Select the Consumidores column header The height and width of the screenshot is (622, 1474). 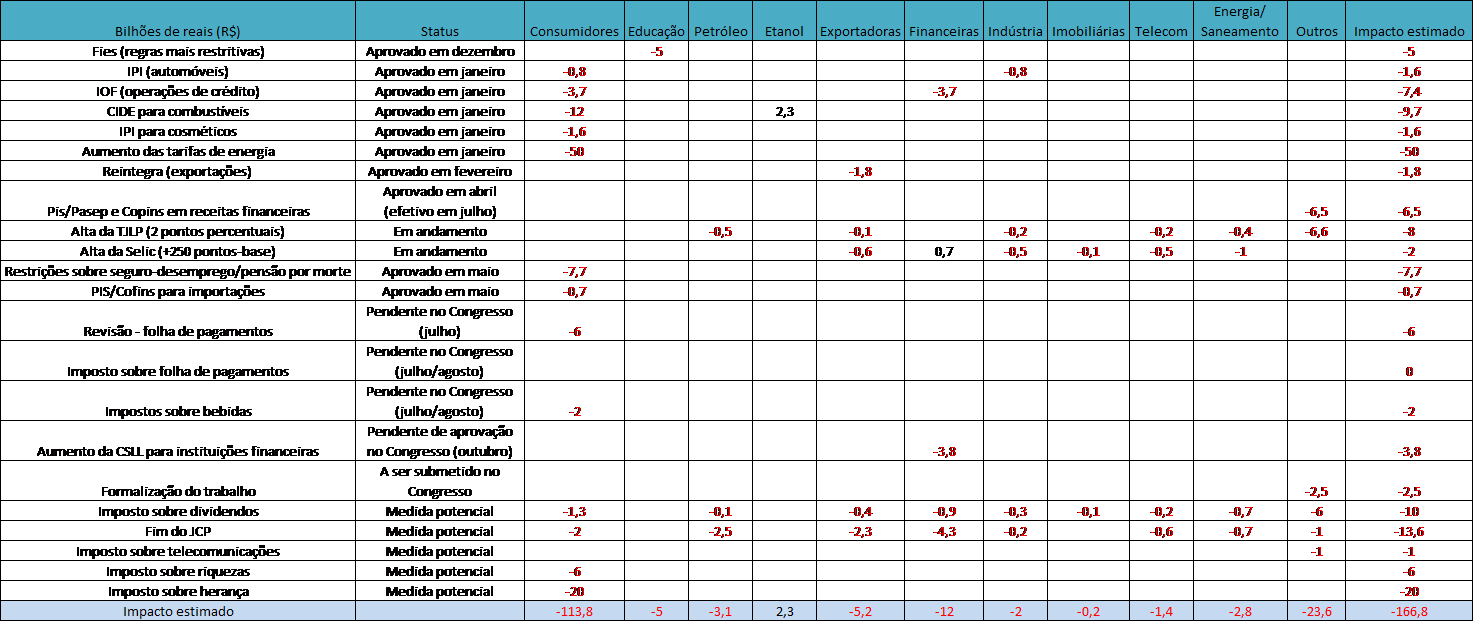574,31
